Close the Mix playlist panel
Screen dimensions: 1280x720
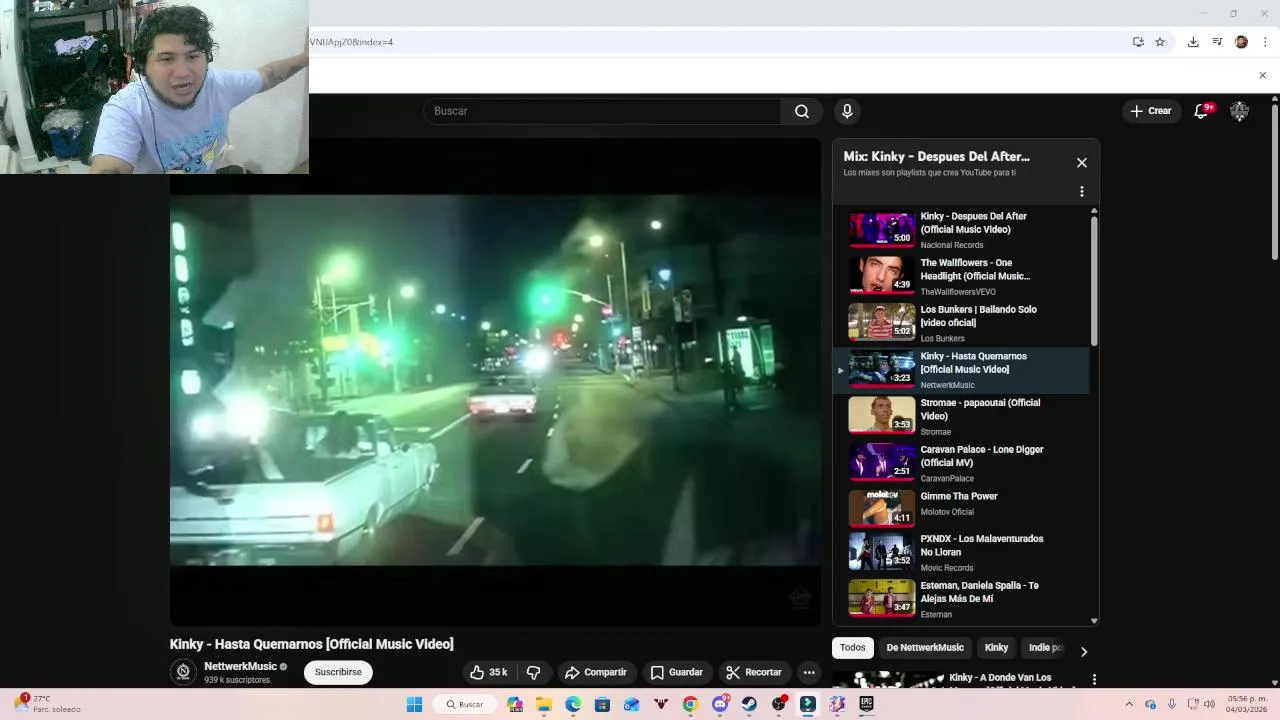click(x=1081, y=163)
